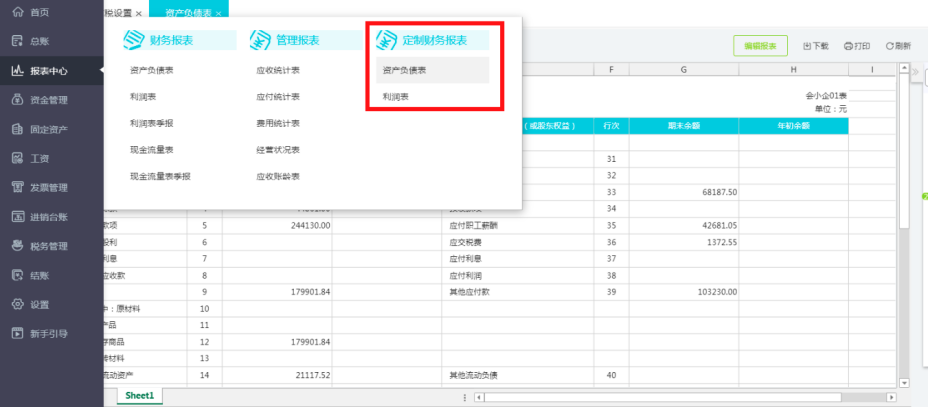Open the 资金管理 money bag icon
Viewport: 928px width, 408px height.
click(18, 100)
